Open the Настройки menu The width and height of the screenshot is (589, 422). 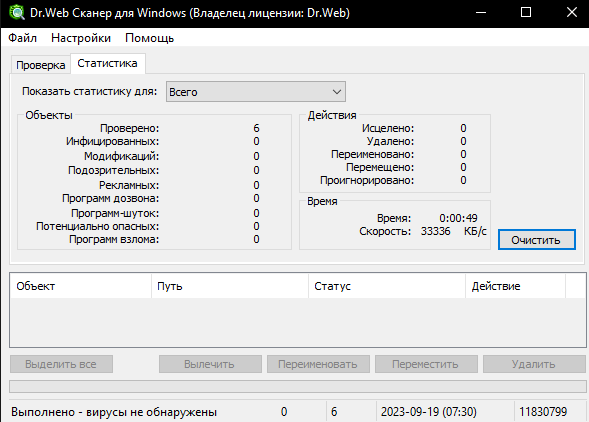[81, 38]
